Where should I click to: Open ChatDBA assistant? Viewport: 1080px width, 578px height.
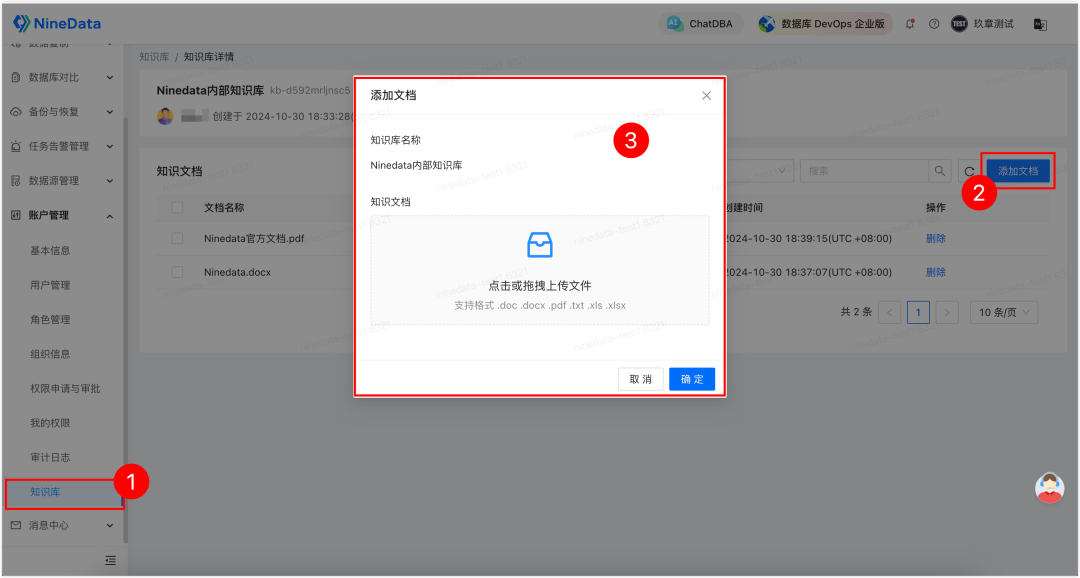[700, 23]
